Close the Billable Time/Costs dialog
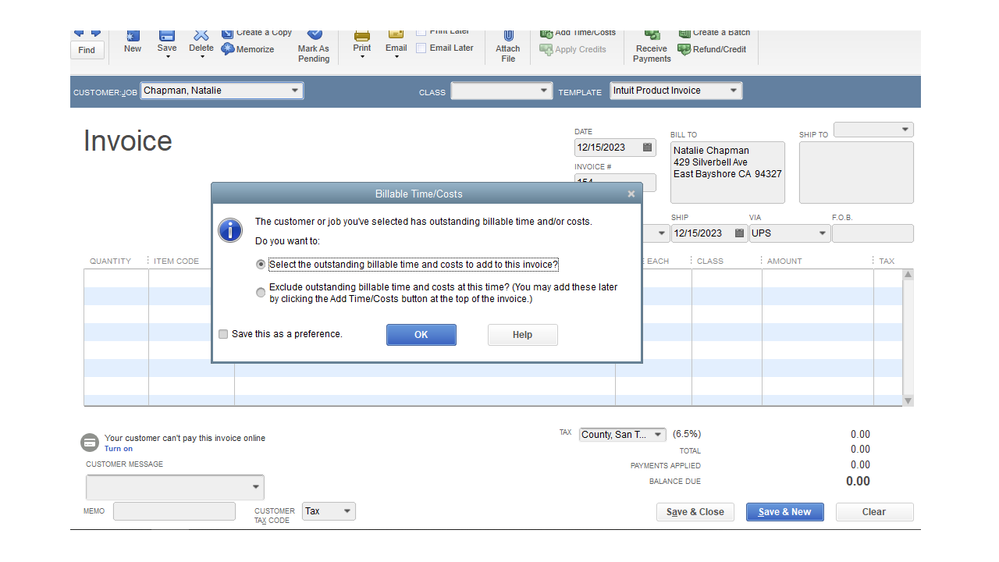The image size is (999, 562). [631, 194]
